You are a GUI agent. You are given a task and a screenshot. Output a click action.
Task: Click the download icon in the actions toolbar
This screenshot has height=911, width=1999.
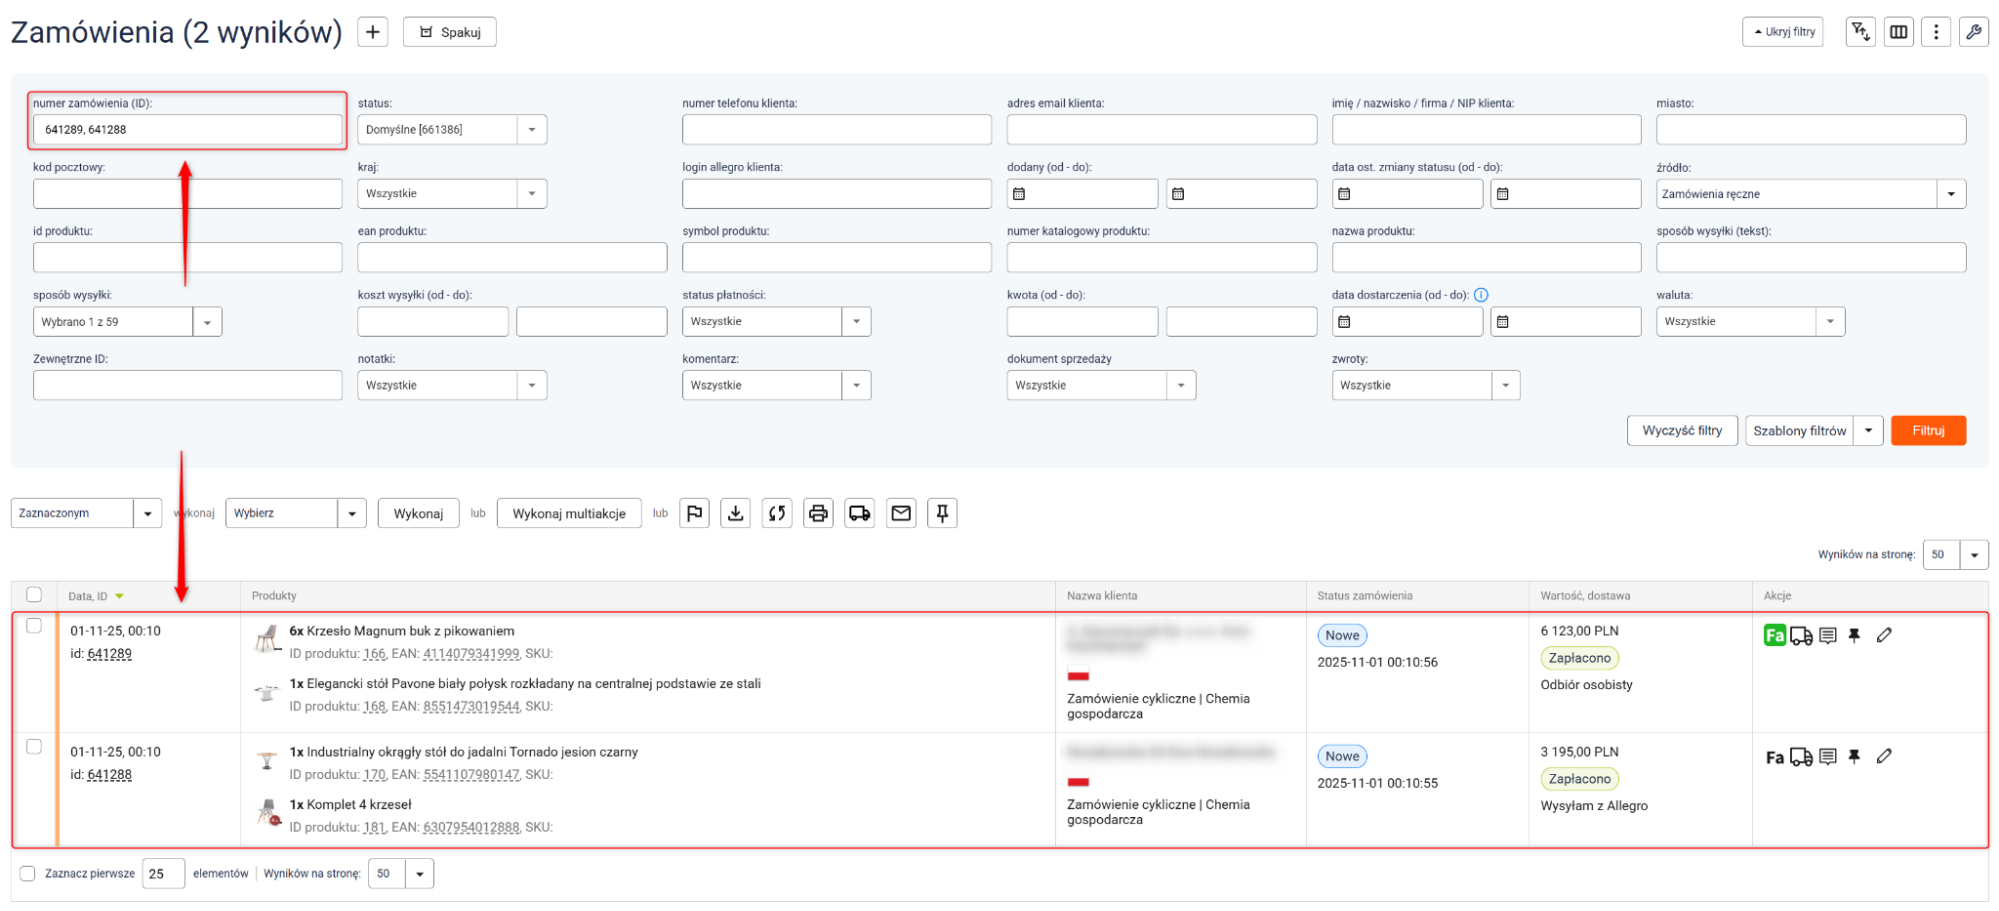tap(736, 513)
